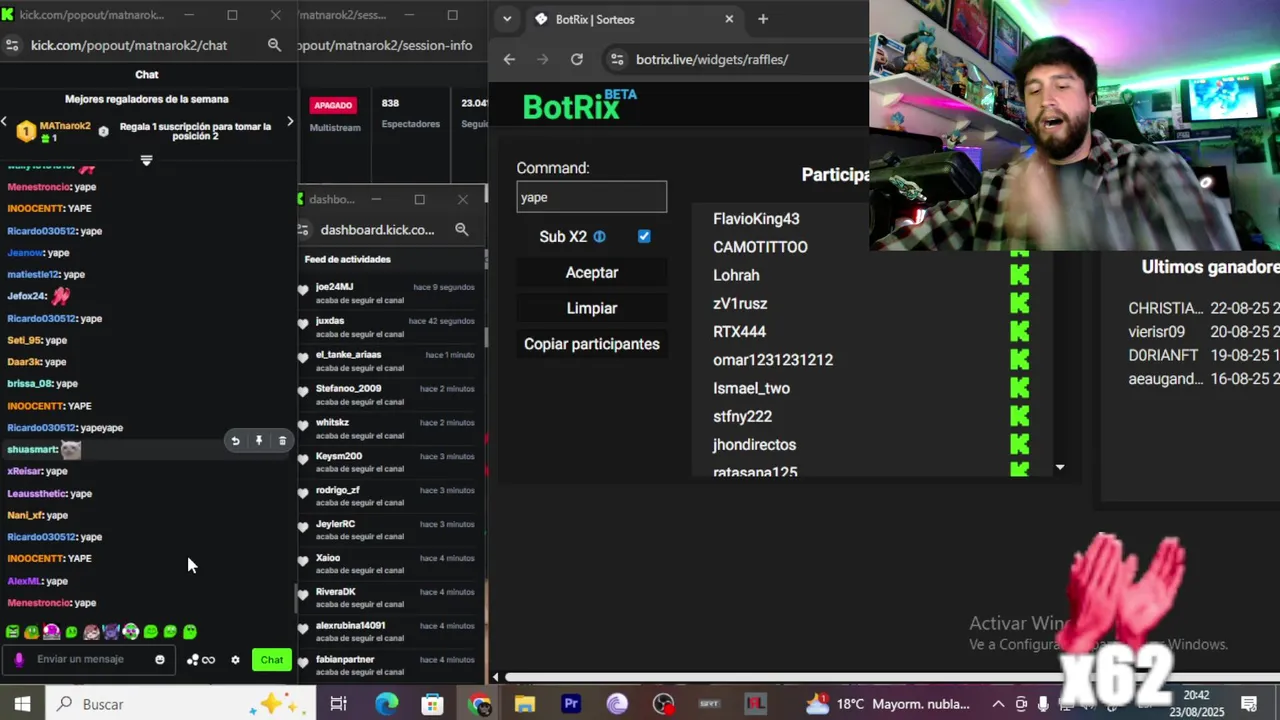Click username AlexML in chat
Screen dimensions: 1280x720
pos(24,581)
